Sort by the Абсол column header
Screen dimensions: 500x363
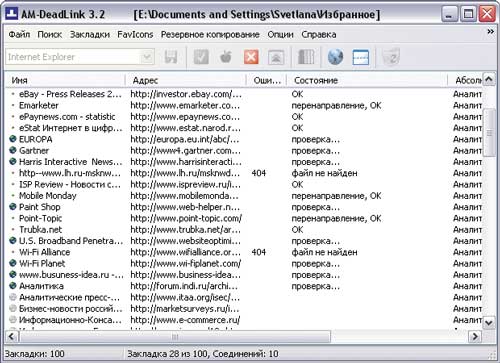465,80
